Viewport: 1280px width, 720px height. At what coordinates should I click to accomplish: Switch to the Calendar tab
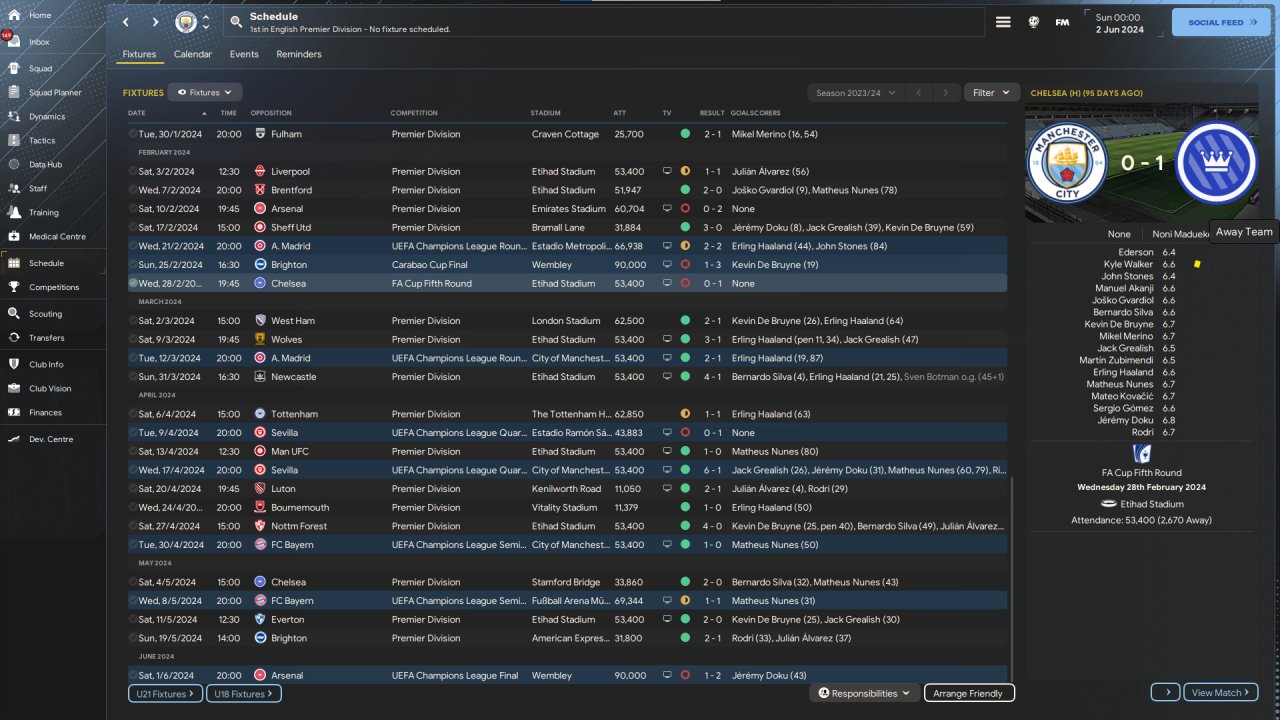(x=193, y=54)
